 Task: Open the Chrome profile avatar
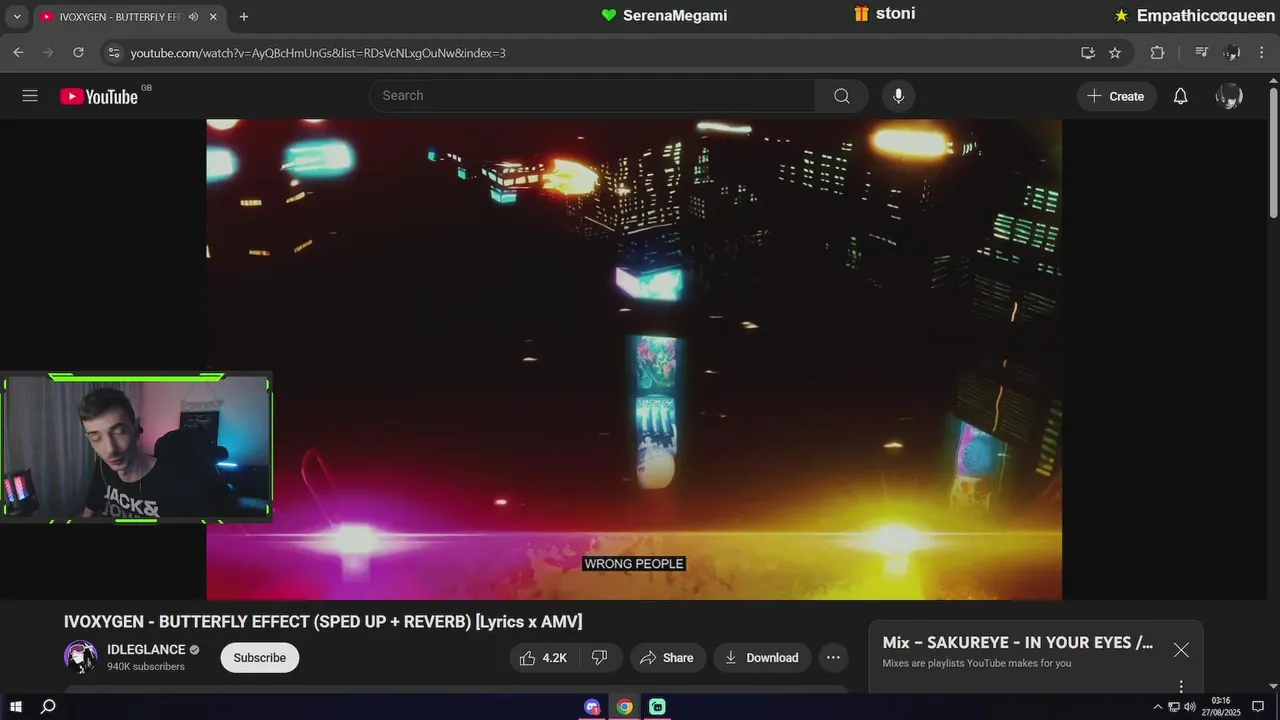tap(1232, 53)
